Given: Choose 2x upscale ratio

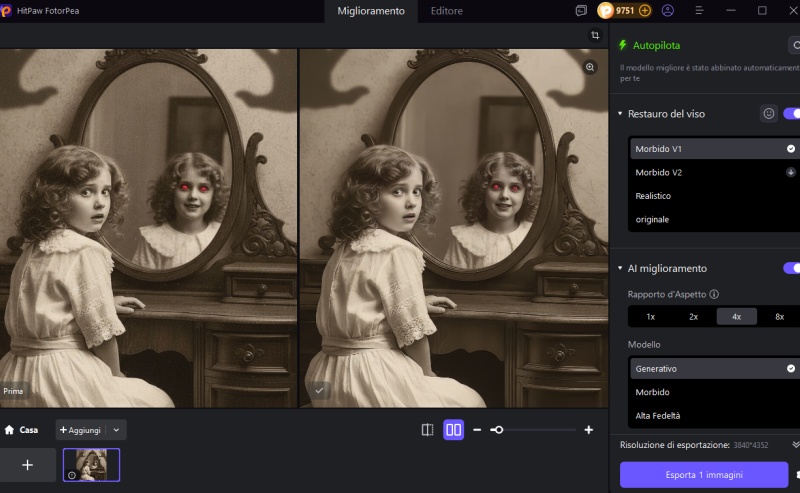Looking at the screenshot, I should pos(693,316).
